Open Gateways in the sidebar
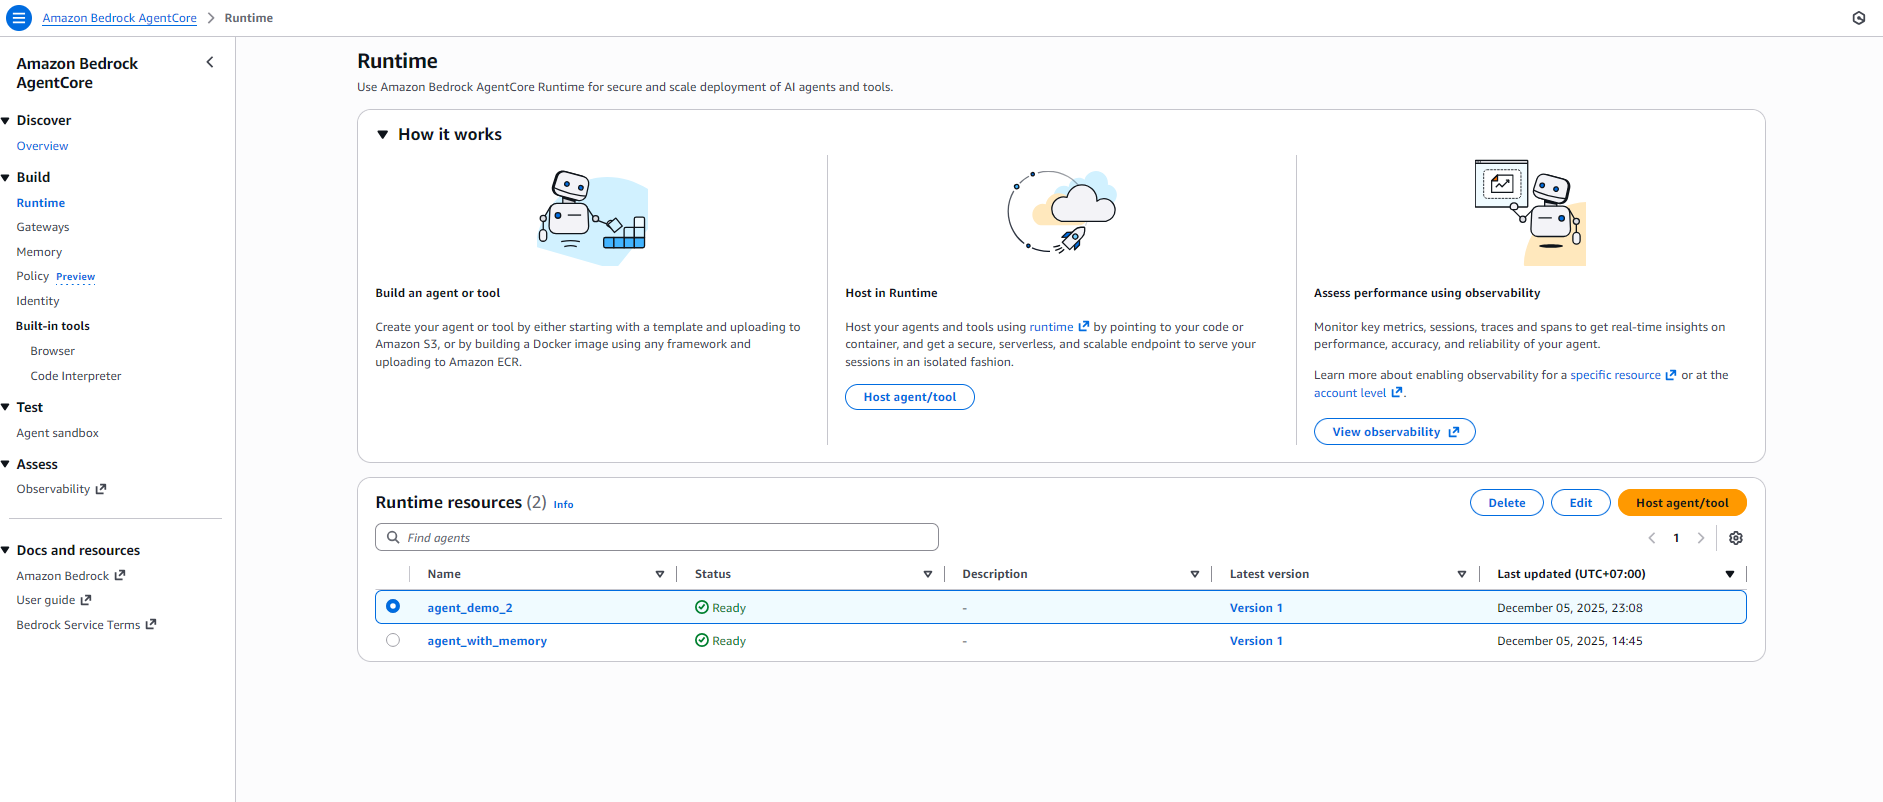The image size is (1883, 802). (43, 227)
